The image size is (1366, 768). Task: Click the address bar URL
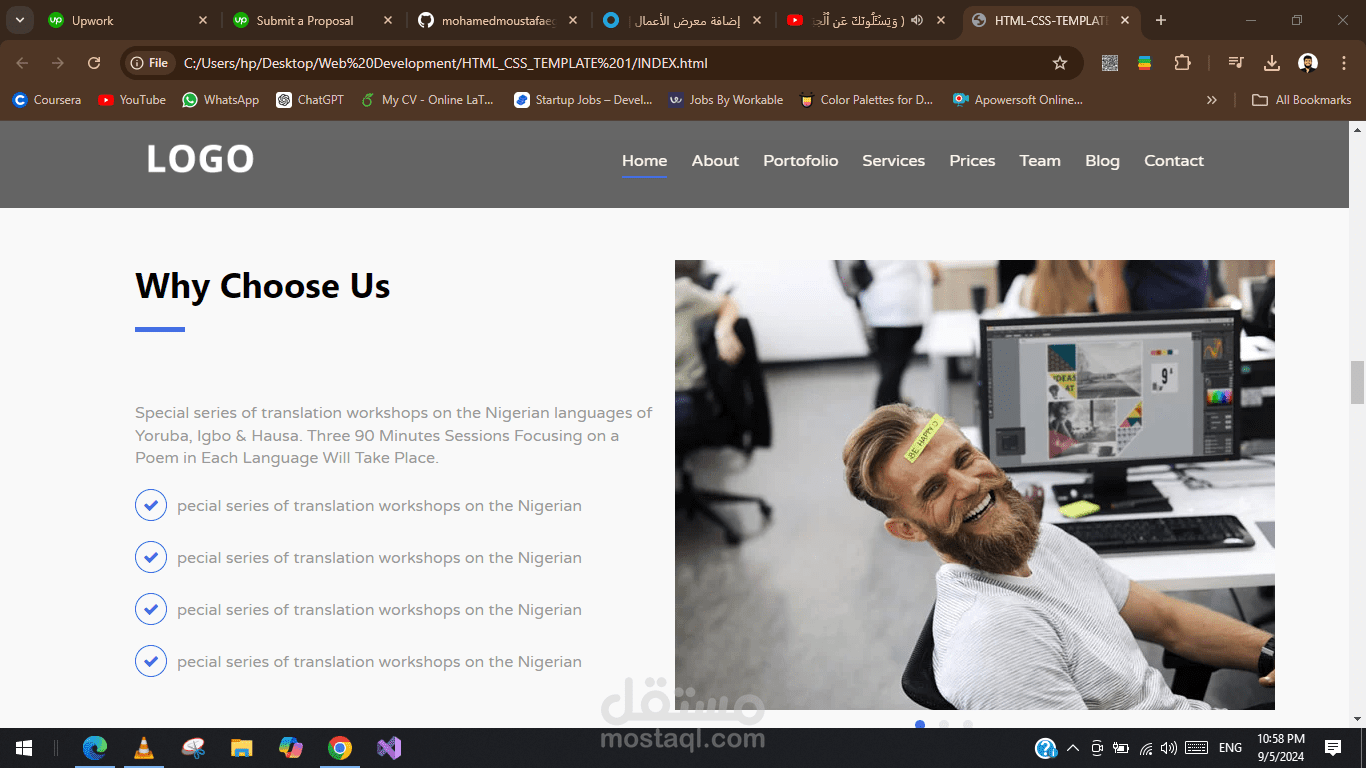(446, 63)
